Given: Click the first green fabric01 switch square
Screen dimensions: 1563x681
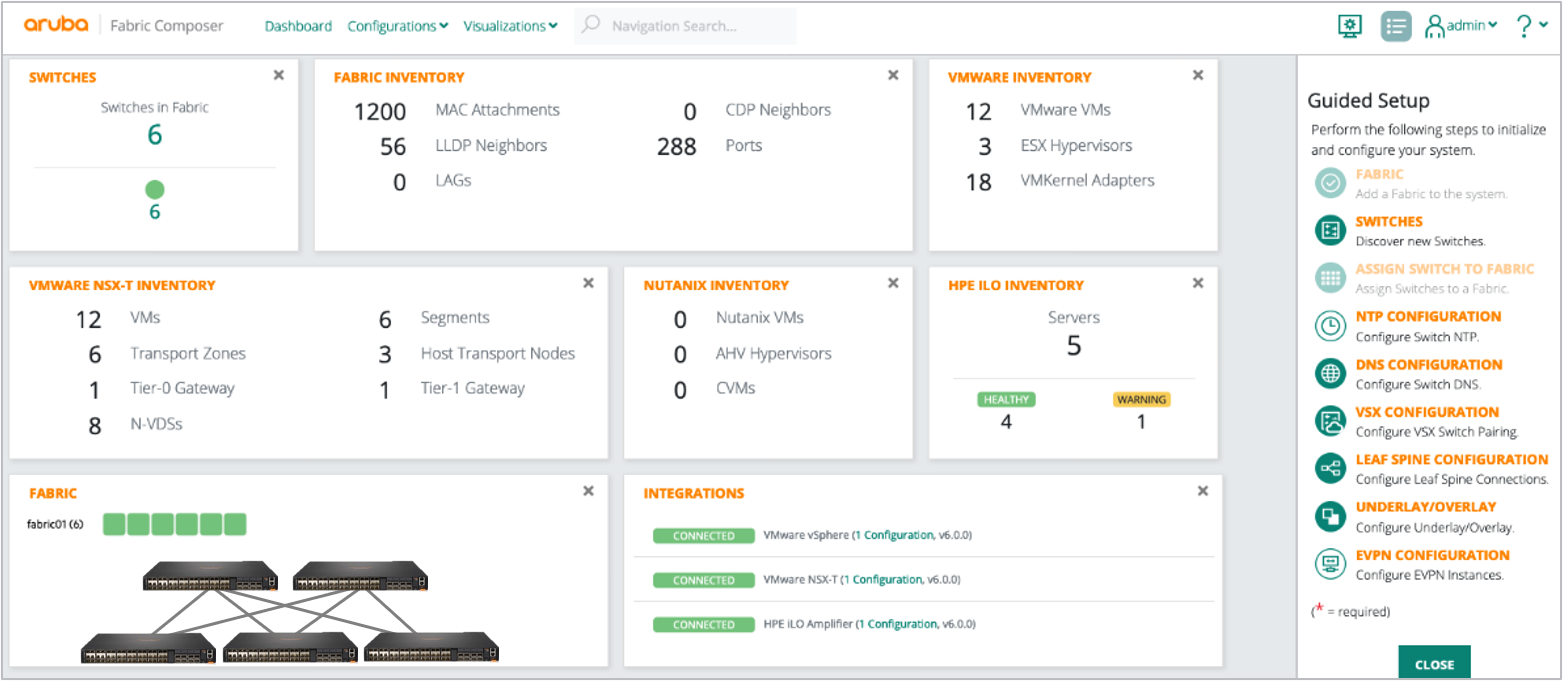Looking at the screenshot, I should click(114, 524).
